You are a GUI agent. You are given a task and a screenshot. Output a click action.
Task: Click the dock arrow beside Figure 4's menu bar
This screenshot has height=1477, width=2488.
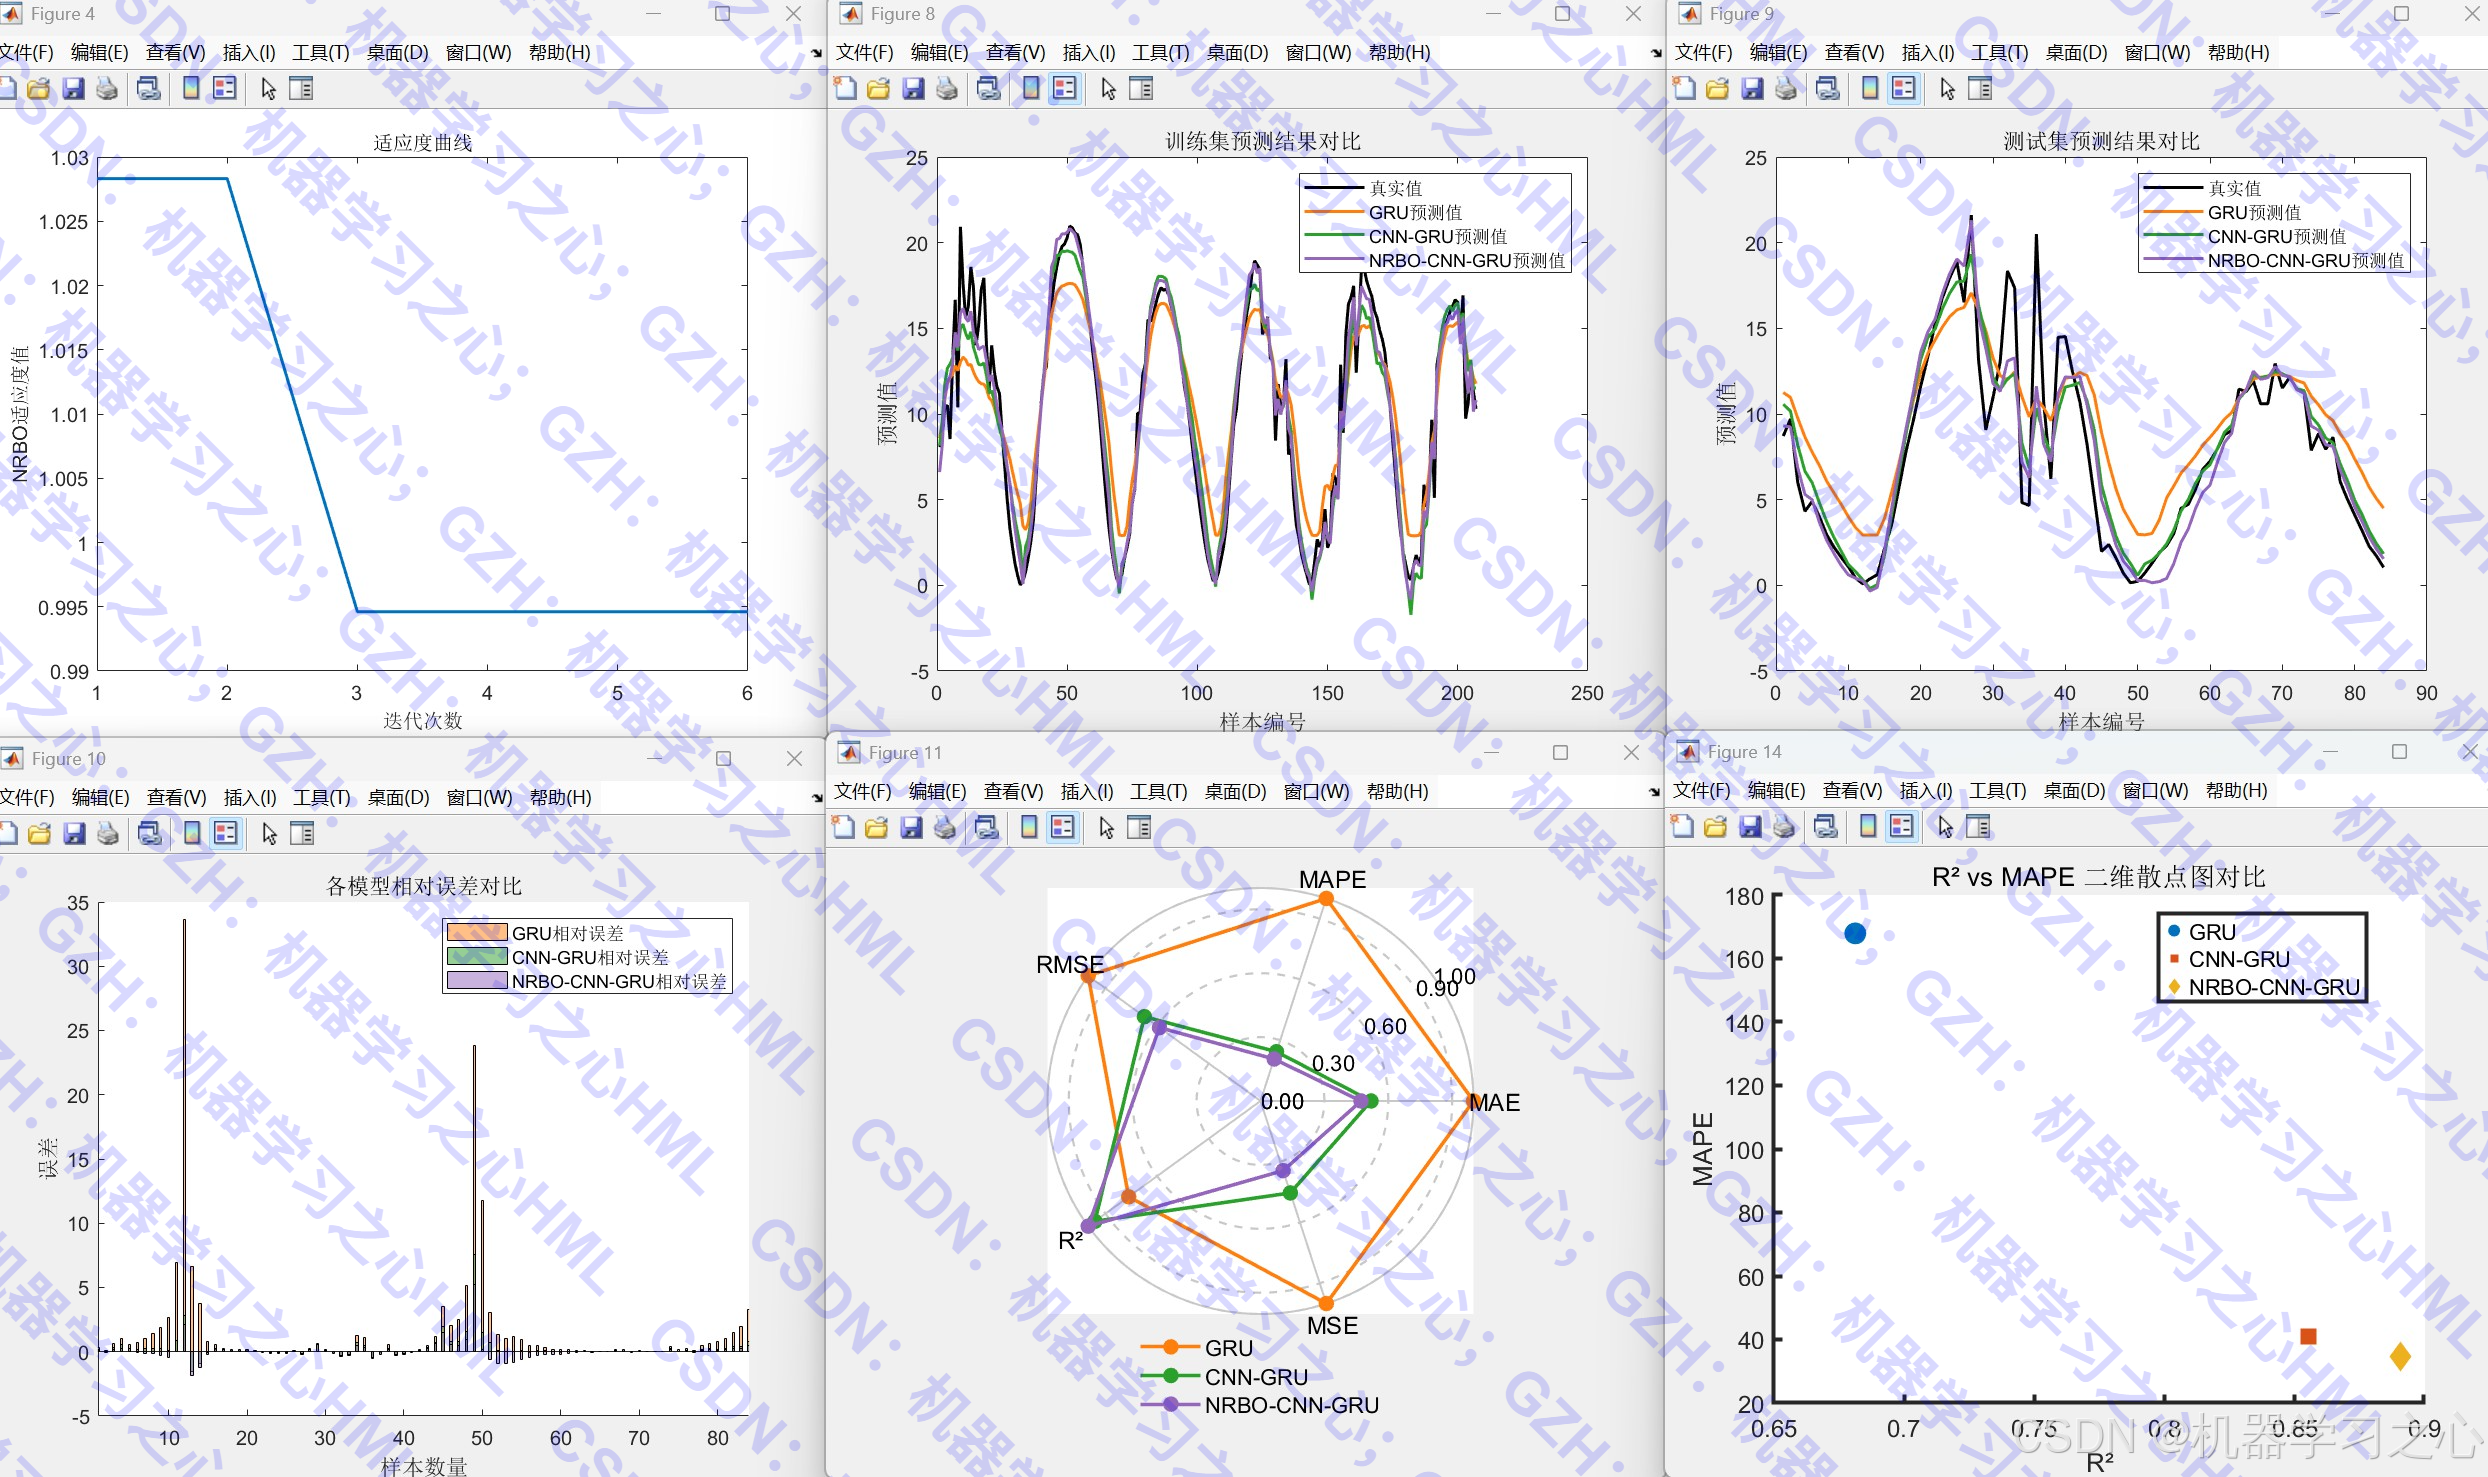coord(817,53)
